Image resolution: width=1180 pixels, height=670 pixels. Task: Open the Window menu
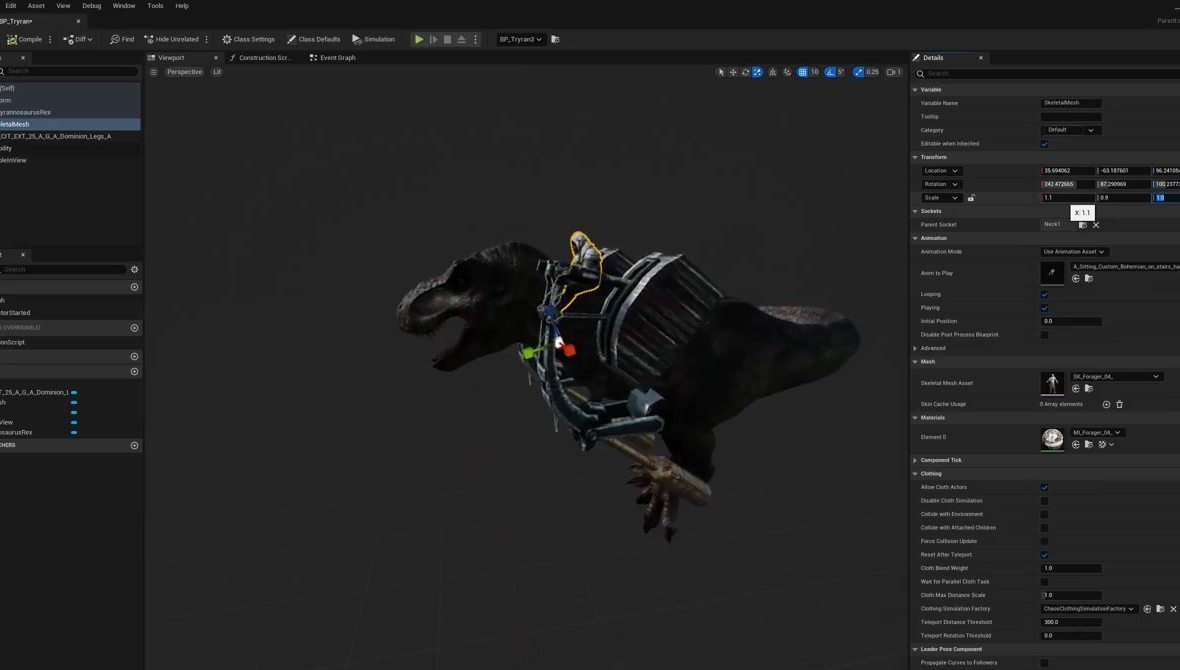point(124,6)
